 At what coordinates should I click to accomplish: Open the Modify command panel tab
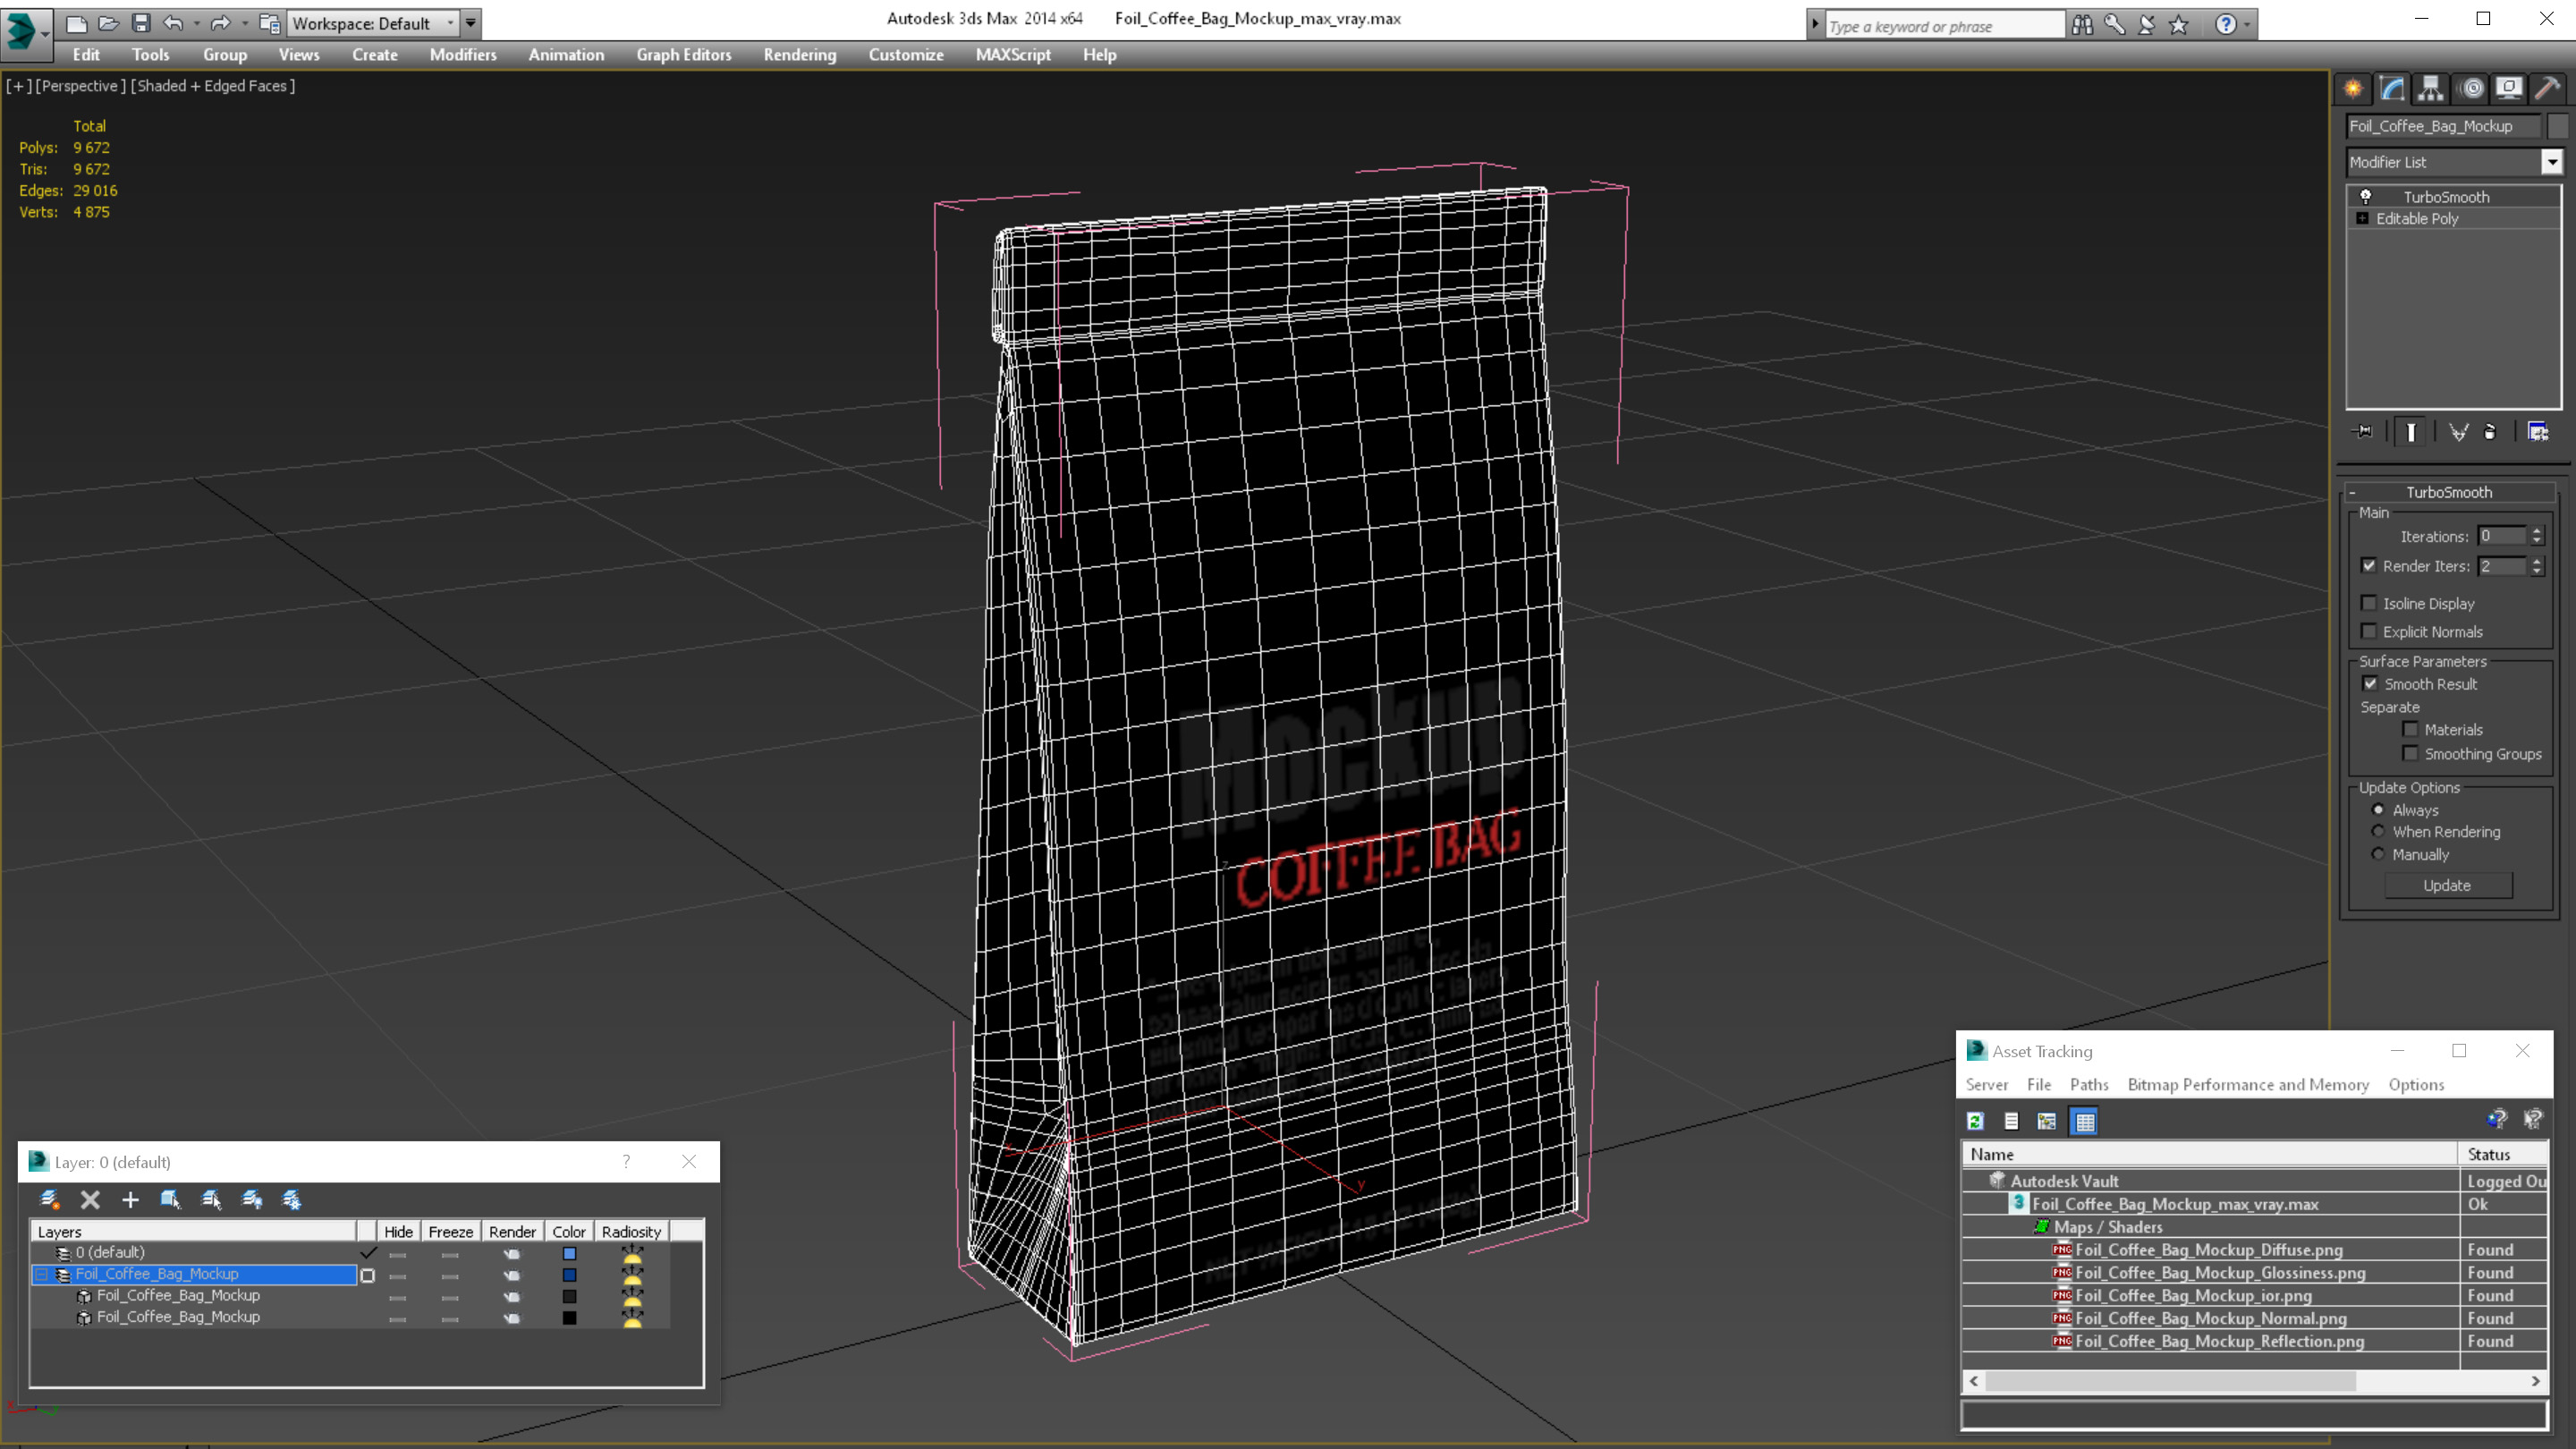coord(2392,89)
